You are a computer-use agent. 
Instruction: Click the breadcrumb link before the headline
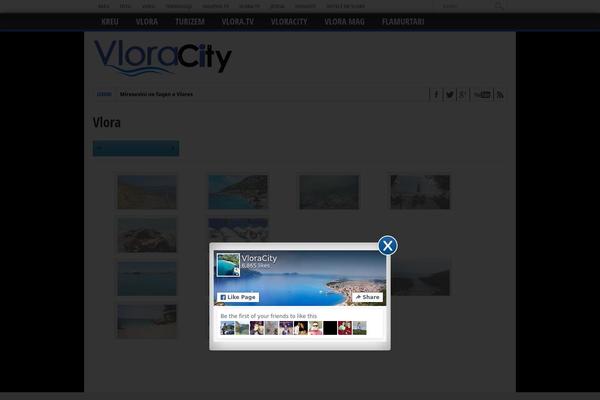click(x=104, y=94)
